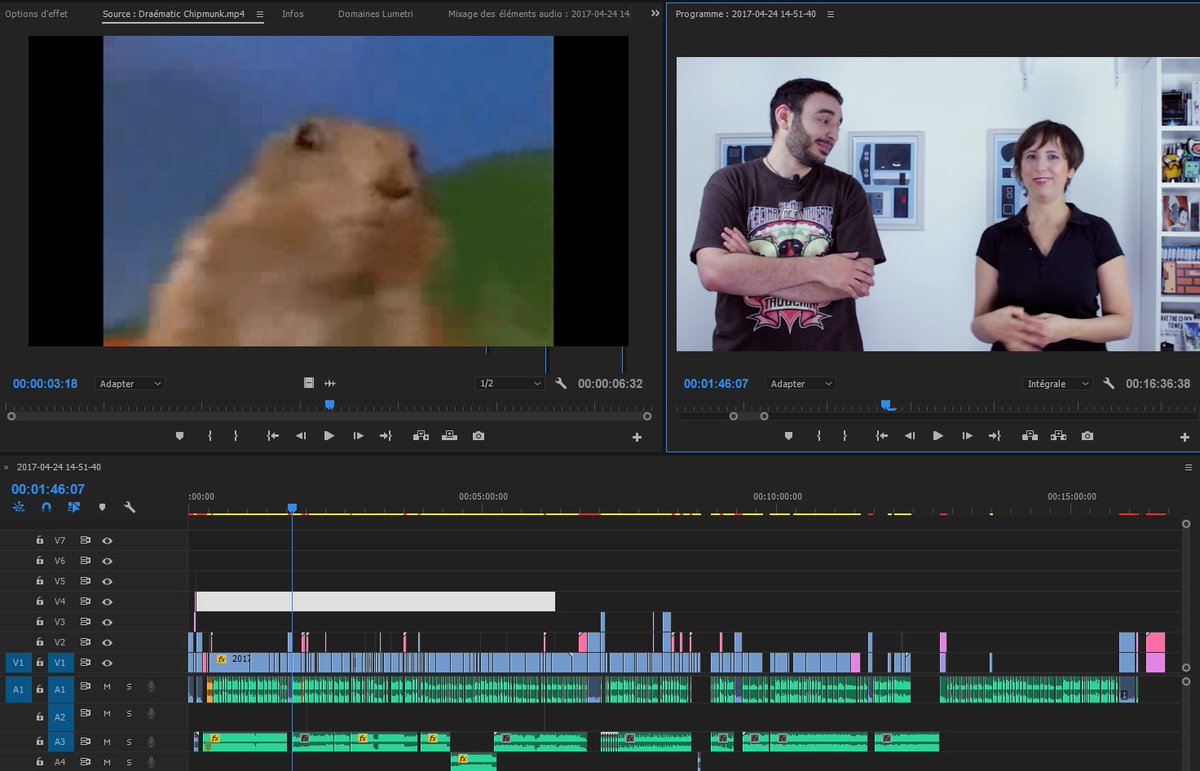This screenshot has height=771, width=1200.
Task: Open the Mixage des éléments audio tab
Action: [539, 14]
